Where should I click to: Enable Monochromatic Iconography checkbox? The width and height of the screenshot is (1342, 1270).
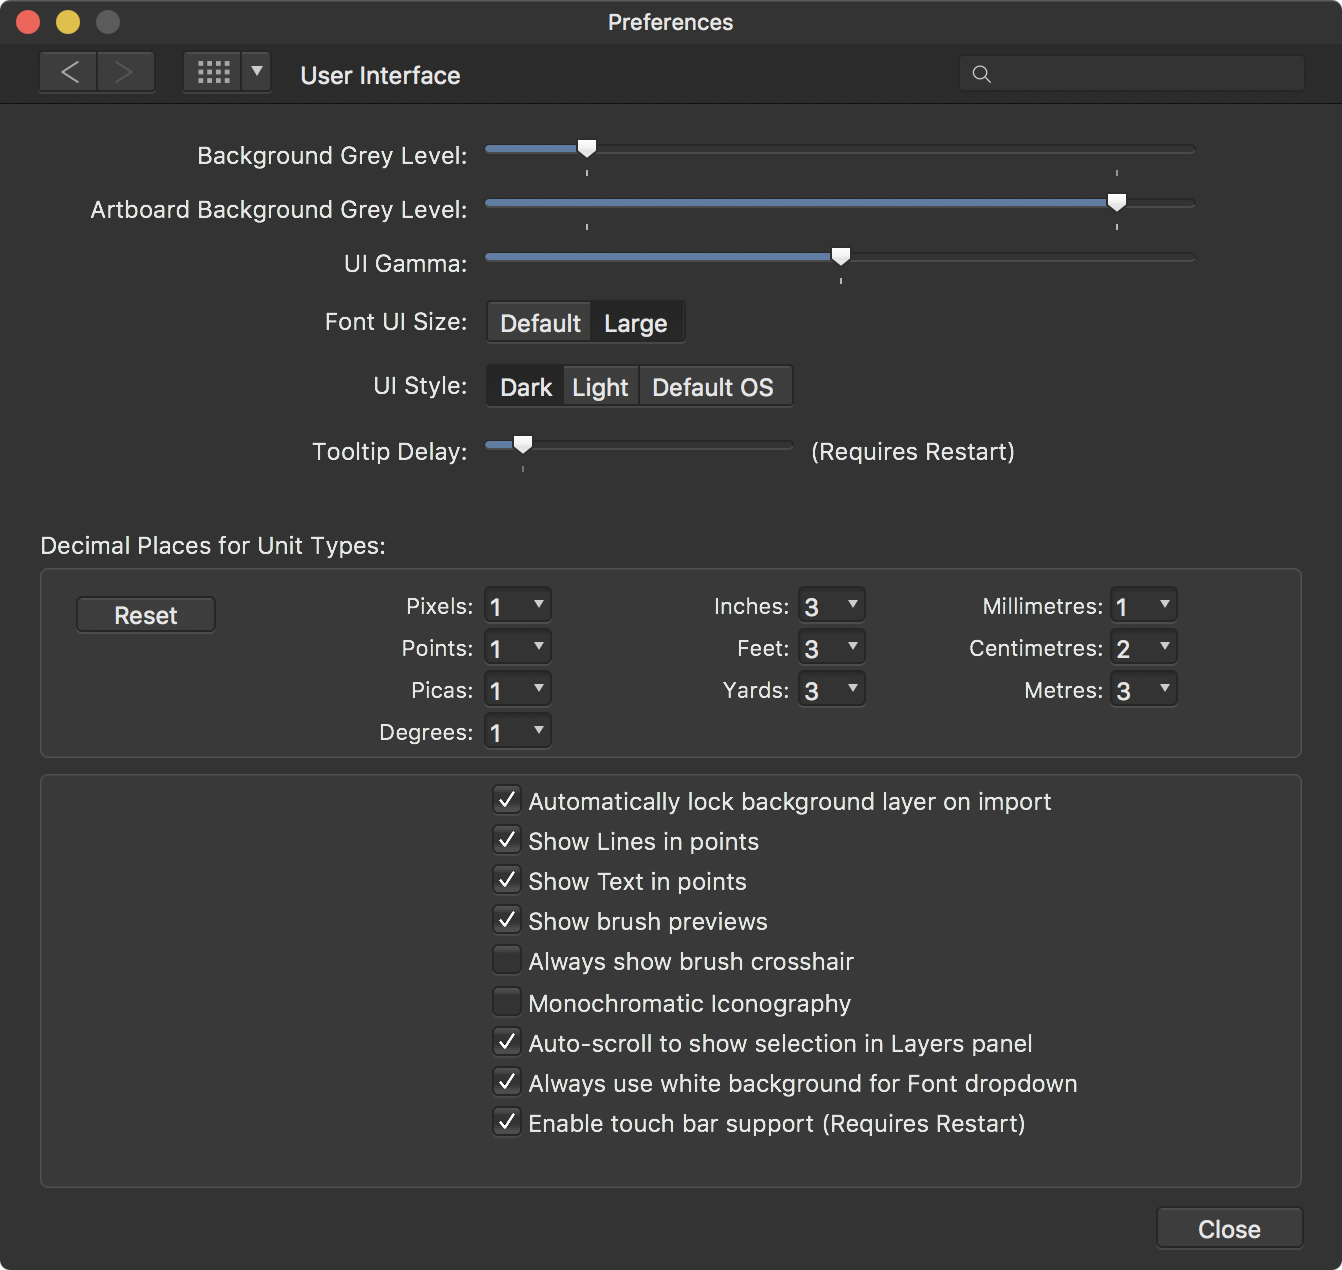(507, 1002)
